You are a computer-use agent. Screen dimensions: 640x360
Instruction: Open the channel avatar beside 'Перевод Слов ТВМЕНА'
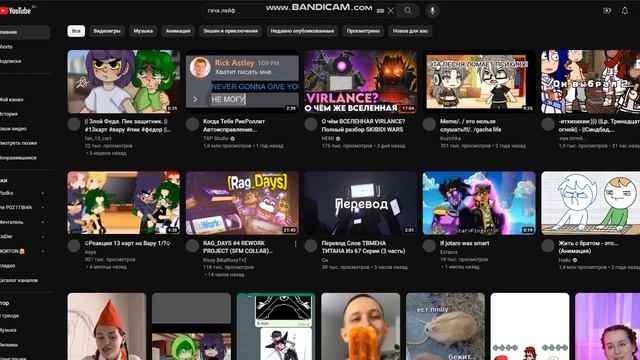coord(311,246)
